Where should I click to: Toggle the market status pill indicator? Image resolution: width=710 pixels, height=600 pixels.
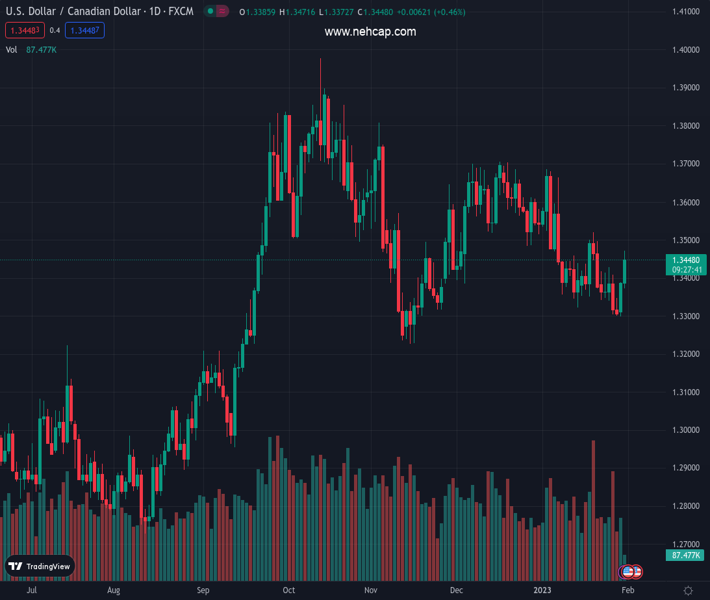215,12
